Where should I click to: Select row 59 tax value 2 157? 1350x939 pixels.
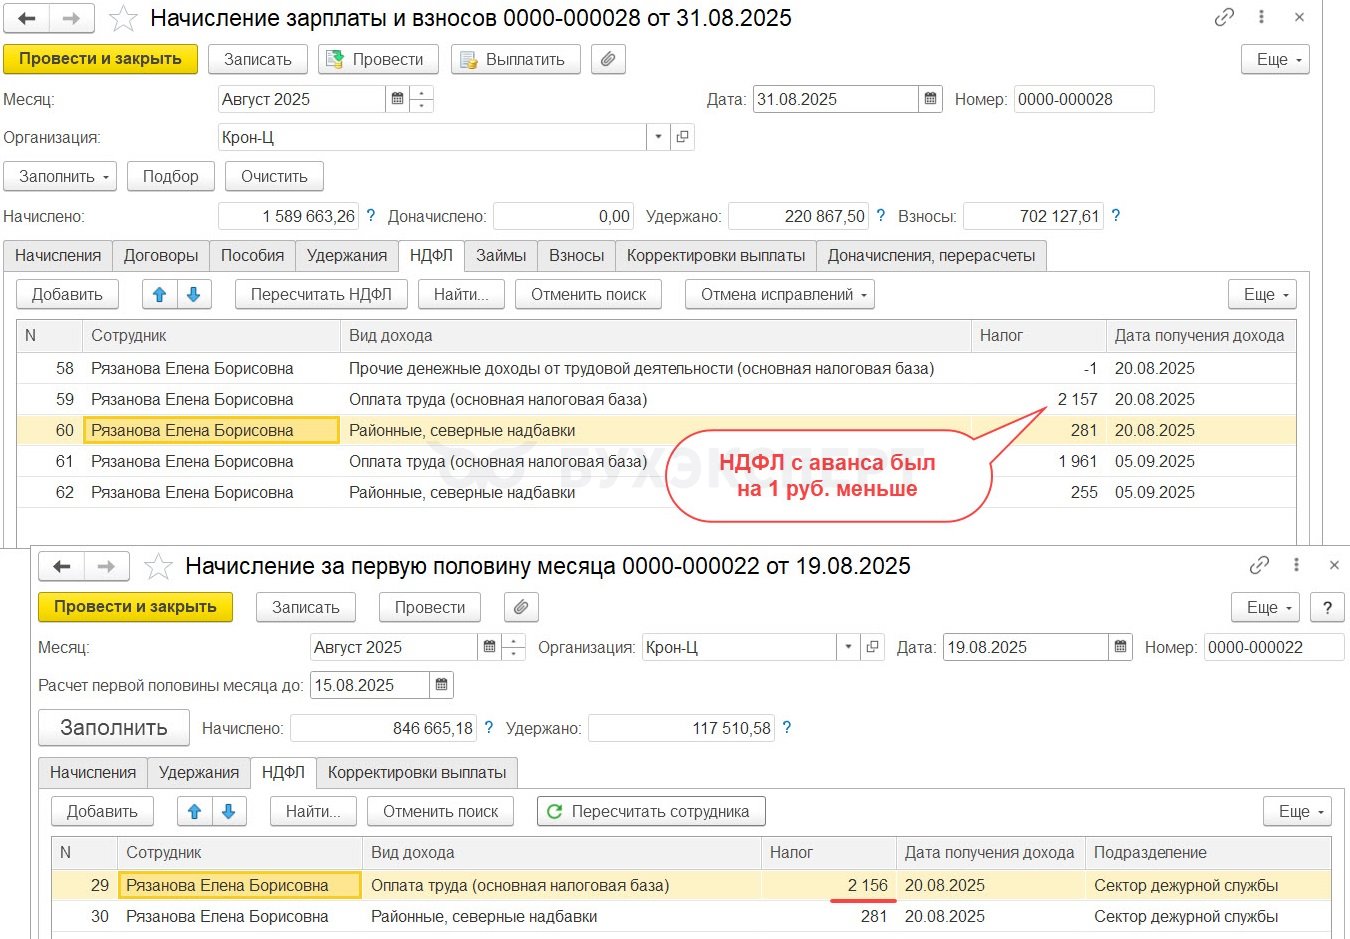1078,399
